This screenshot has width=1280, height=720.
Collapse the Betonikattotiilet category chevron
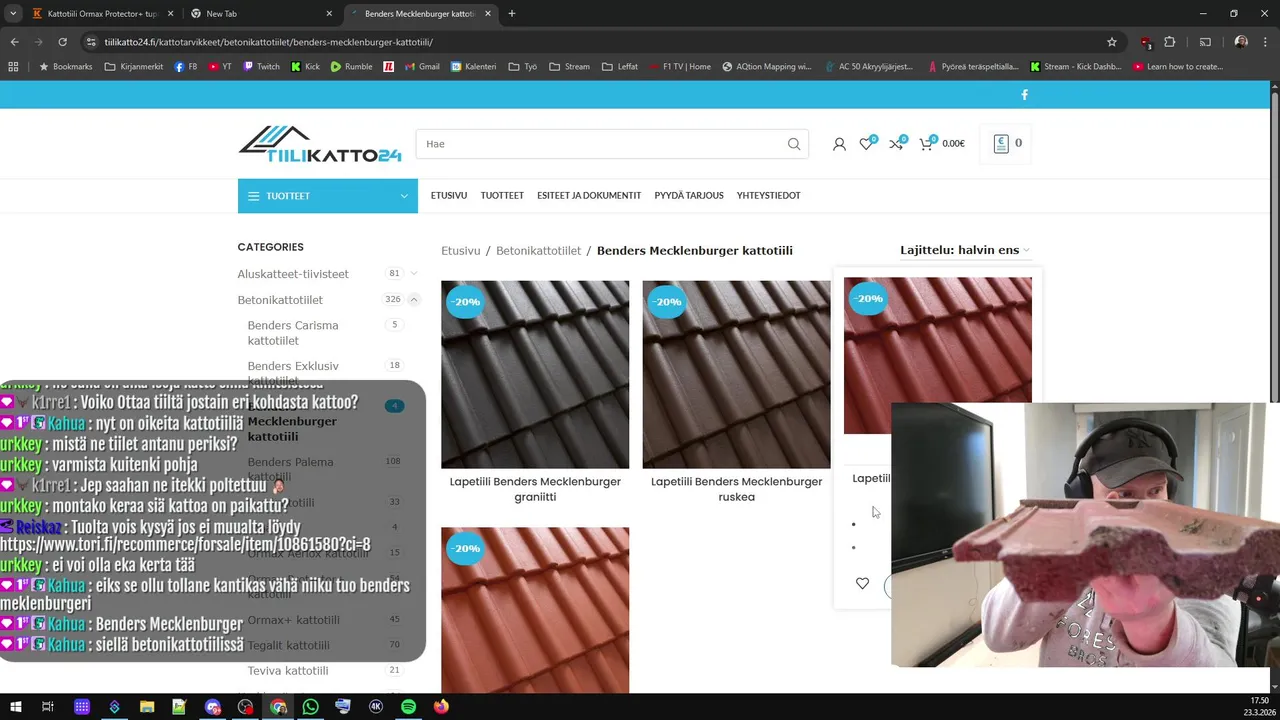(414, 300)
